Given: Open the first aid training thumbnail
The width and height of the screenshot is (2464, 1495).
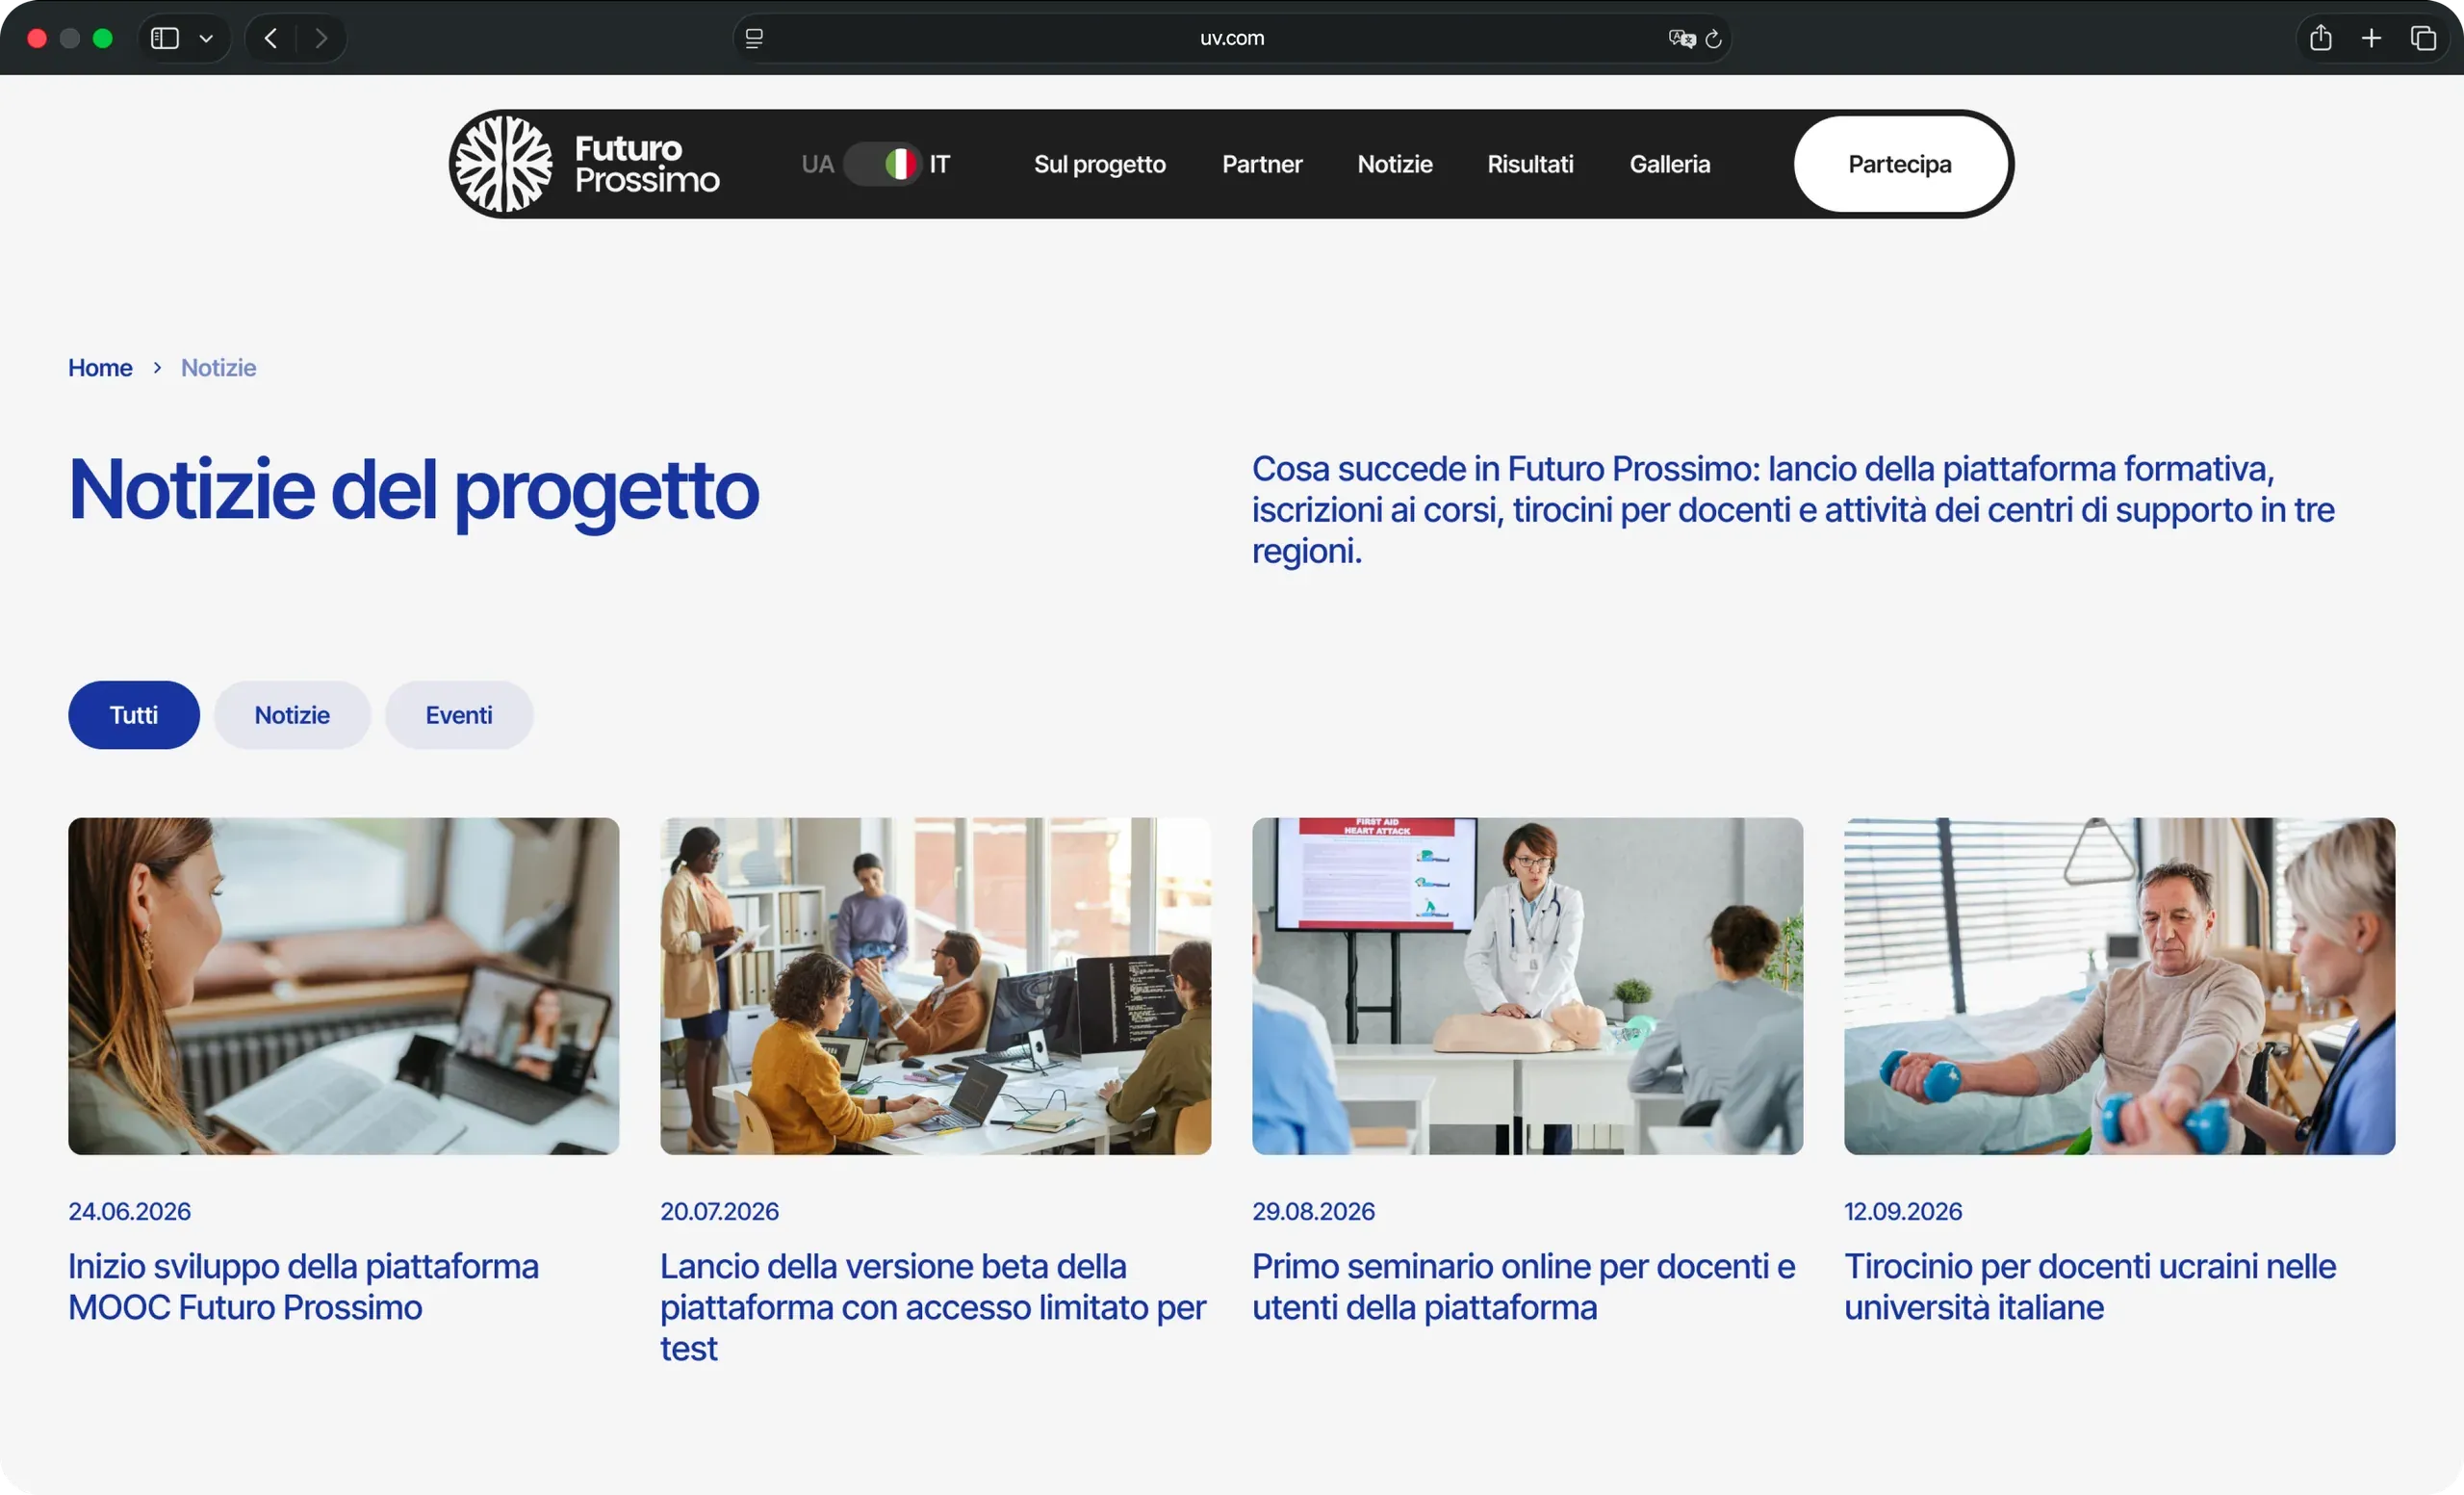Looking at the screenshot, I should click(1527, 986).
